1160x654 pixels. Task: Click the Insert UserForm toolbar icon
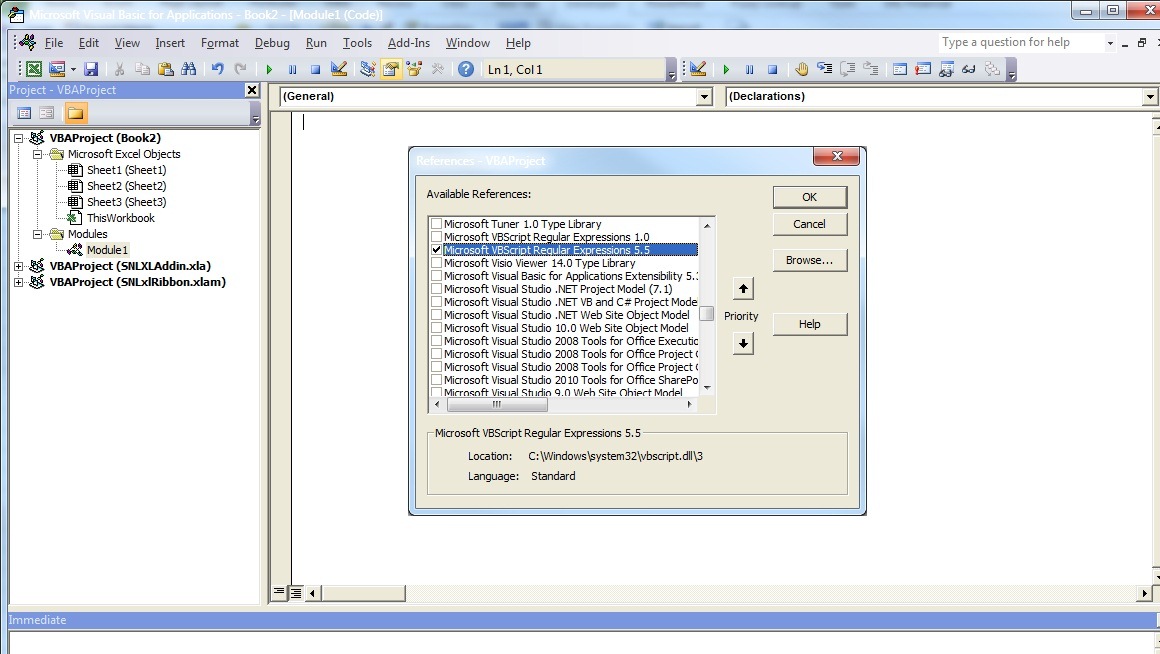[x=56, y=70]
